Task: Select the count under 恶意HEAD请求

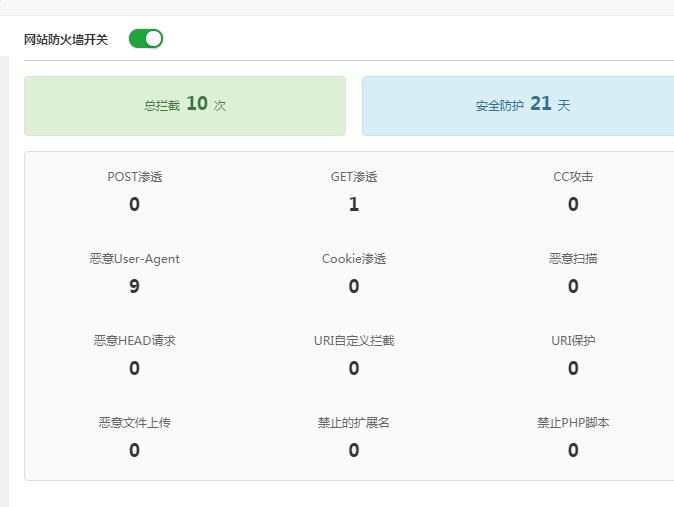Action: [x=135, y=368]
